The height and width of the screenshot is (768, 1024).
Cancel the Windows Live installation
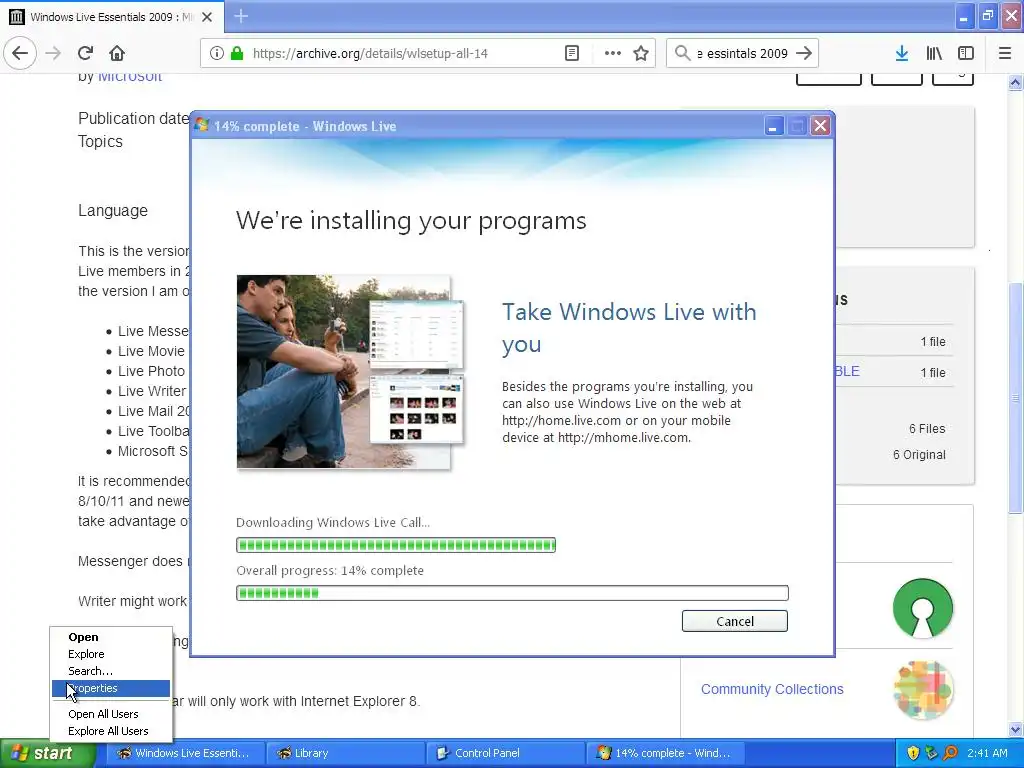735,621
